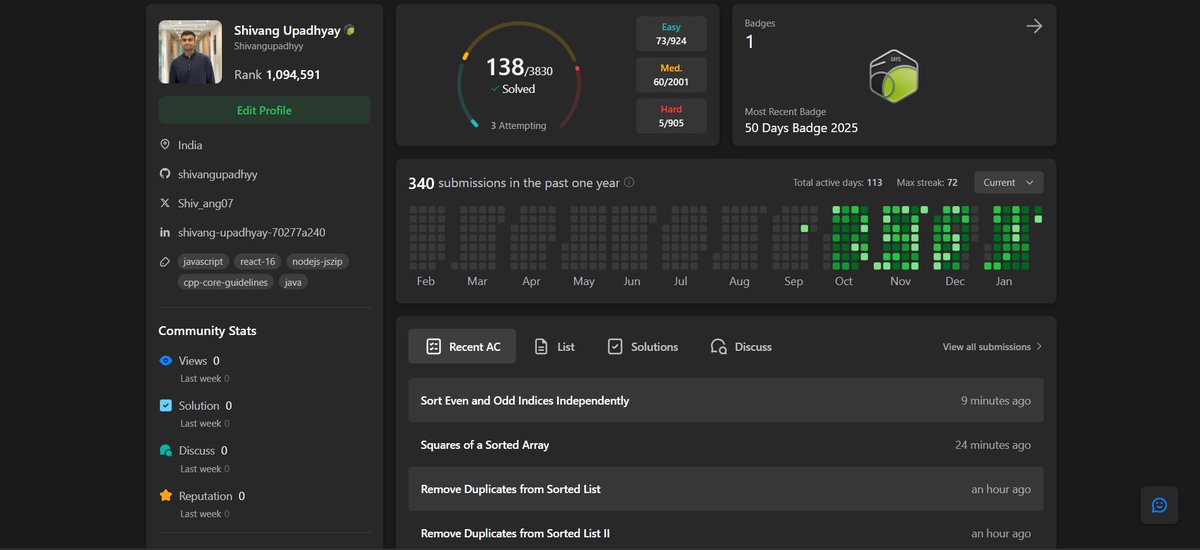
Task: Click the info icon after submissions in past year
Action: tap(629, 183)
